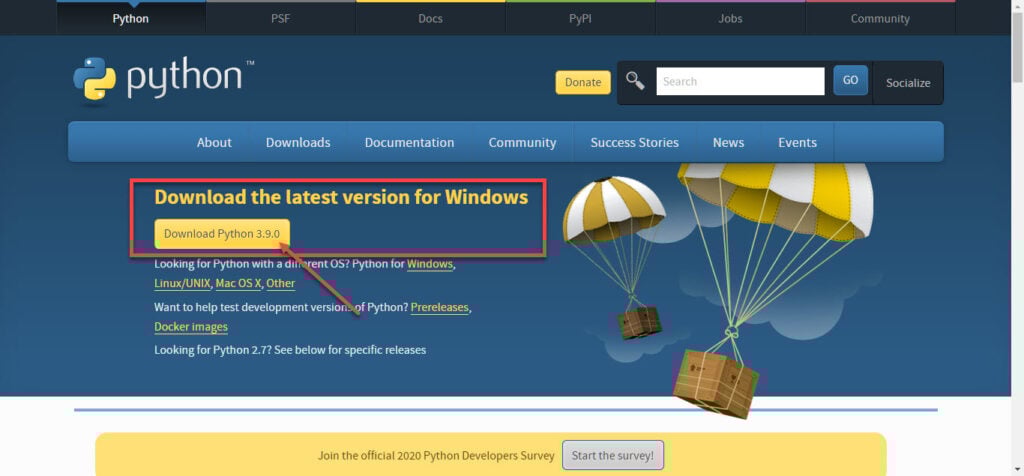1024x476 pixels.
Task: Open the About menu
Action: pos(214,142)
